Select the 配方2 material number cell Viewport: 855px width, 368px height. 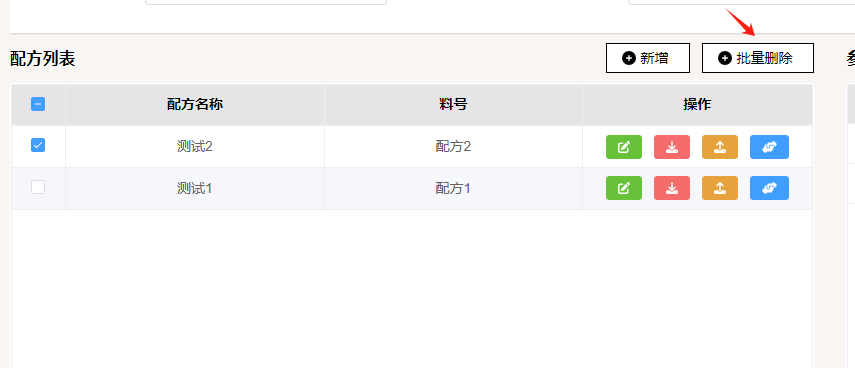click(453, 147)
